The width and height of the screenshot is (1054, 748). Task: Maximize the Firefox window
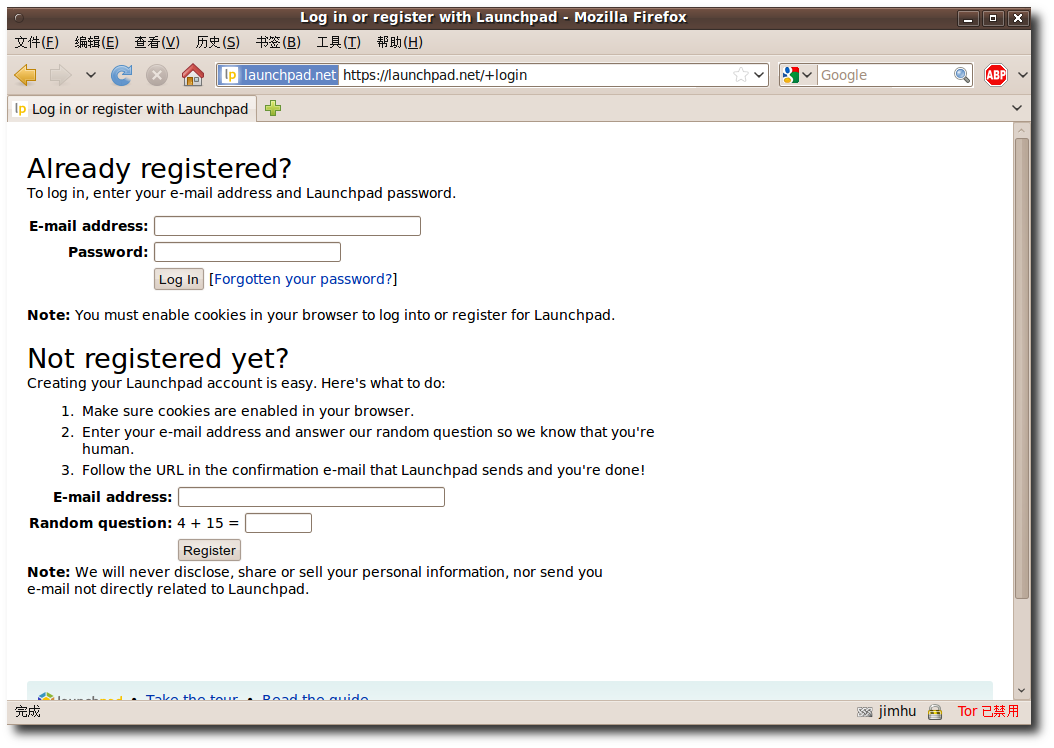(x=993, y=18)
